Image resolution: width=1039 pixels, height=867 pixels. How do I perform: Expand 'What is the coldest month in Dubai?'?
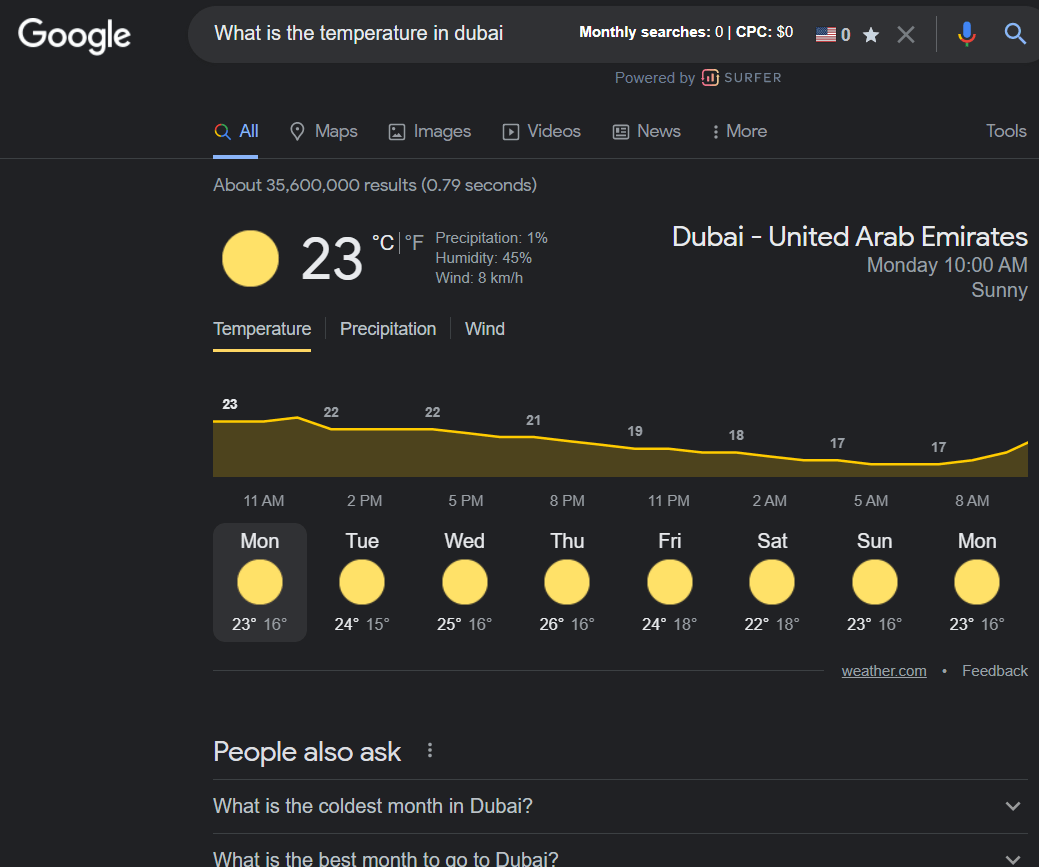[x=1012, y=806]
